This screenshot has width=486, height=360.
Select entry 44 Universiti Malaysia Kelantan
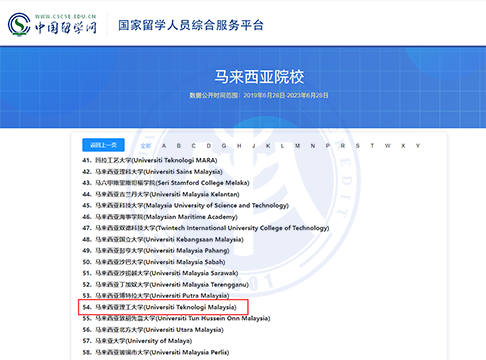(x=161, y=194)
